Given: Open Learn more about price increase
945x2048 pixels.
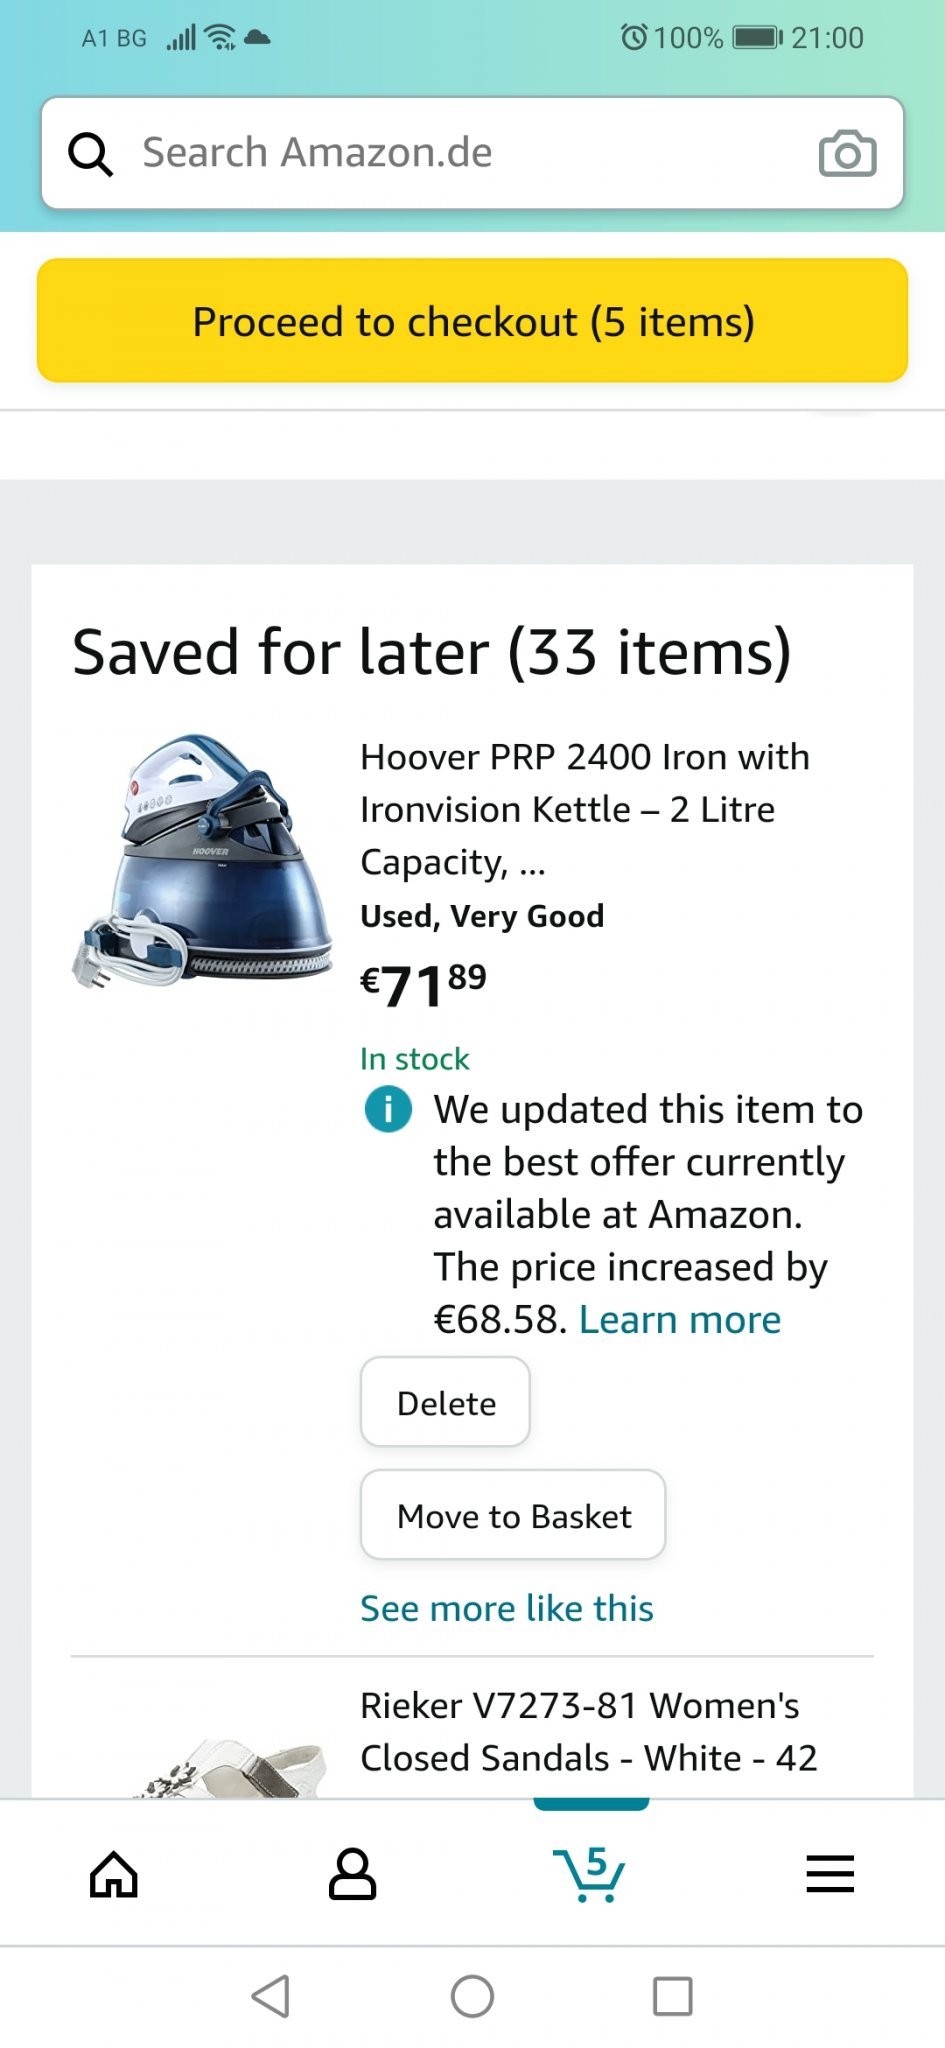Looking at the screenshot, I should click(x=680, y=1320).
